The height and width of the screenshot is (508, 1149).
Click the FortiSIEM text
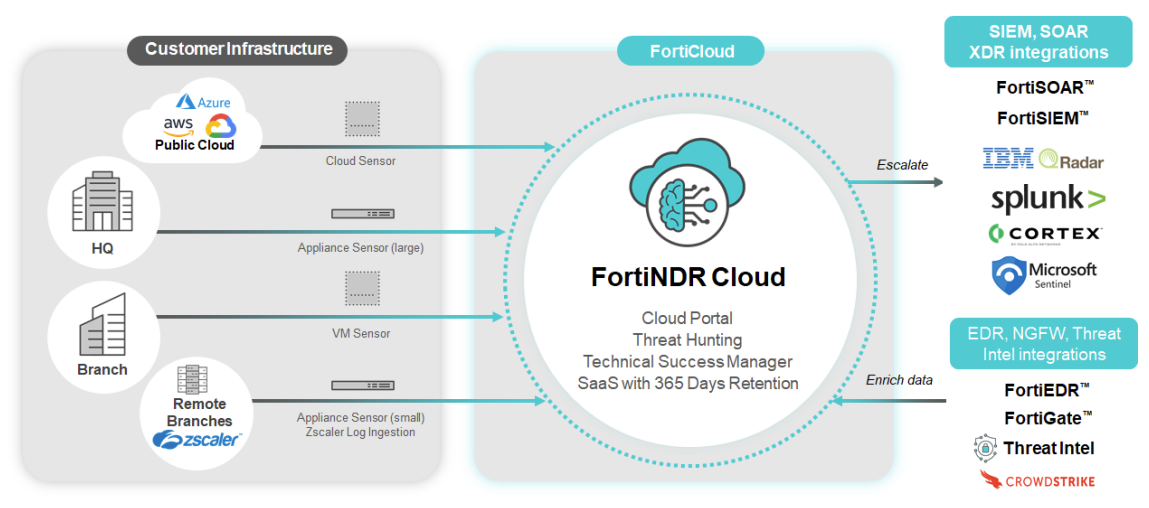click(x=1043, y=117)
